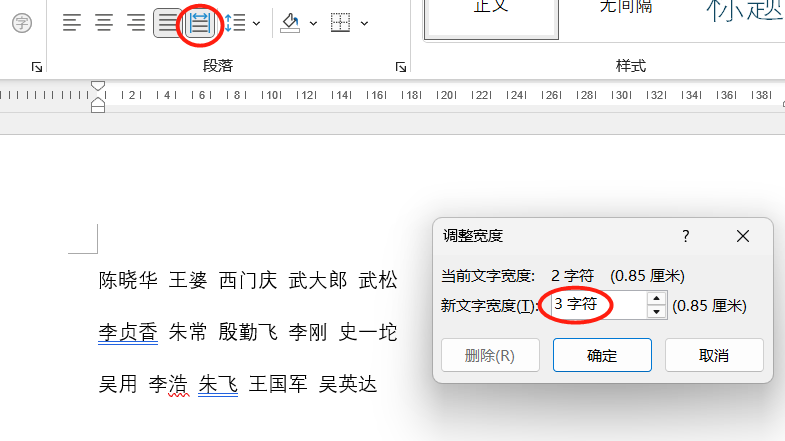785x441 pixels.
Task: Click the name 王国军 in document
Action: pos(278,384)
